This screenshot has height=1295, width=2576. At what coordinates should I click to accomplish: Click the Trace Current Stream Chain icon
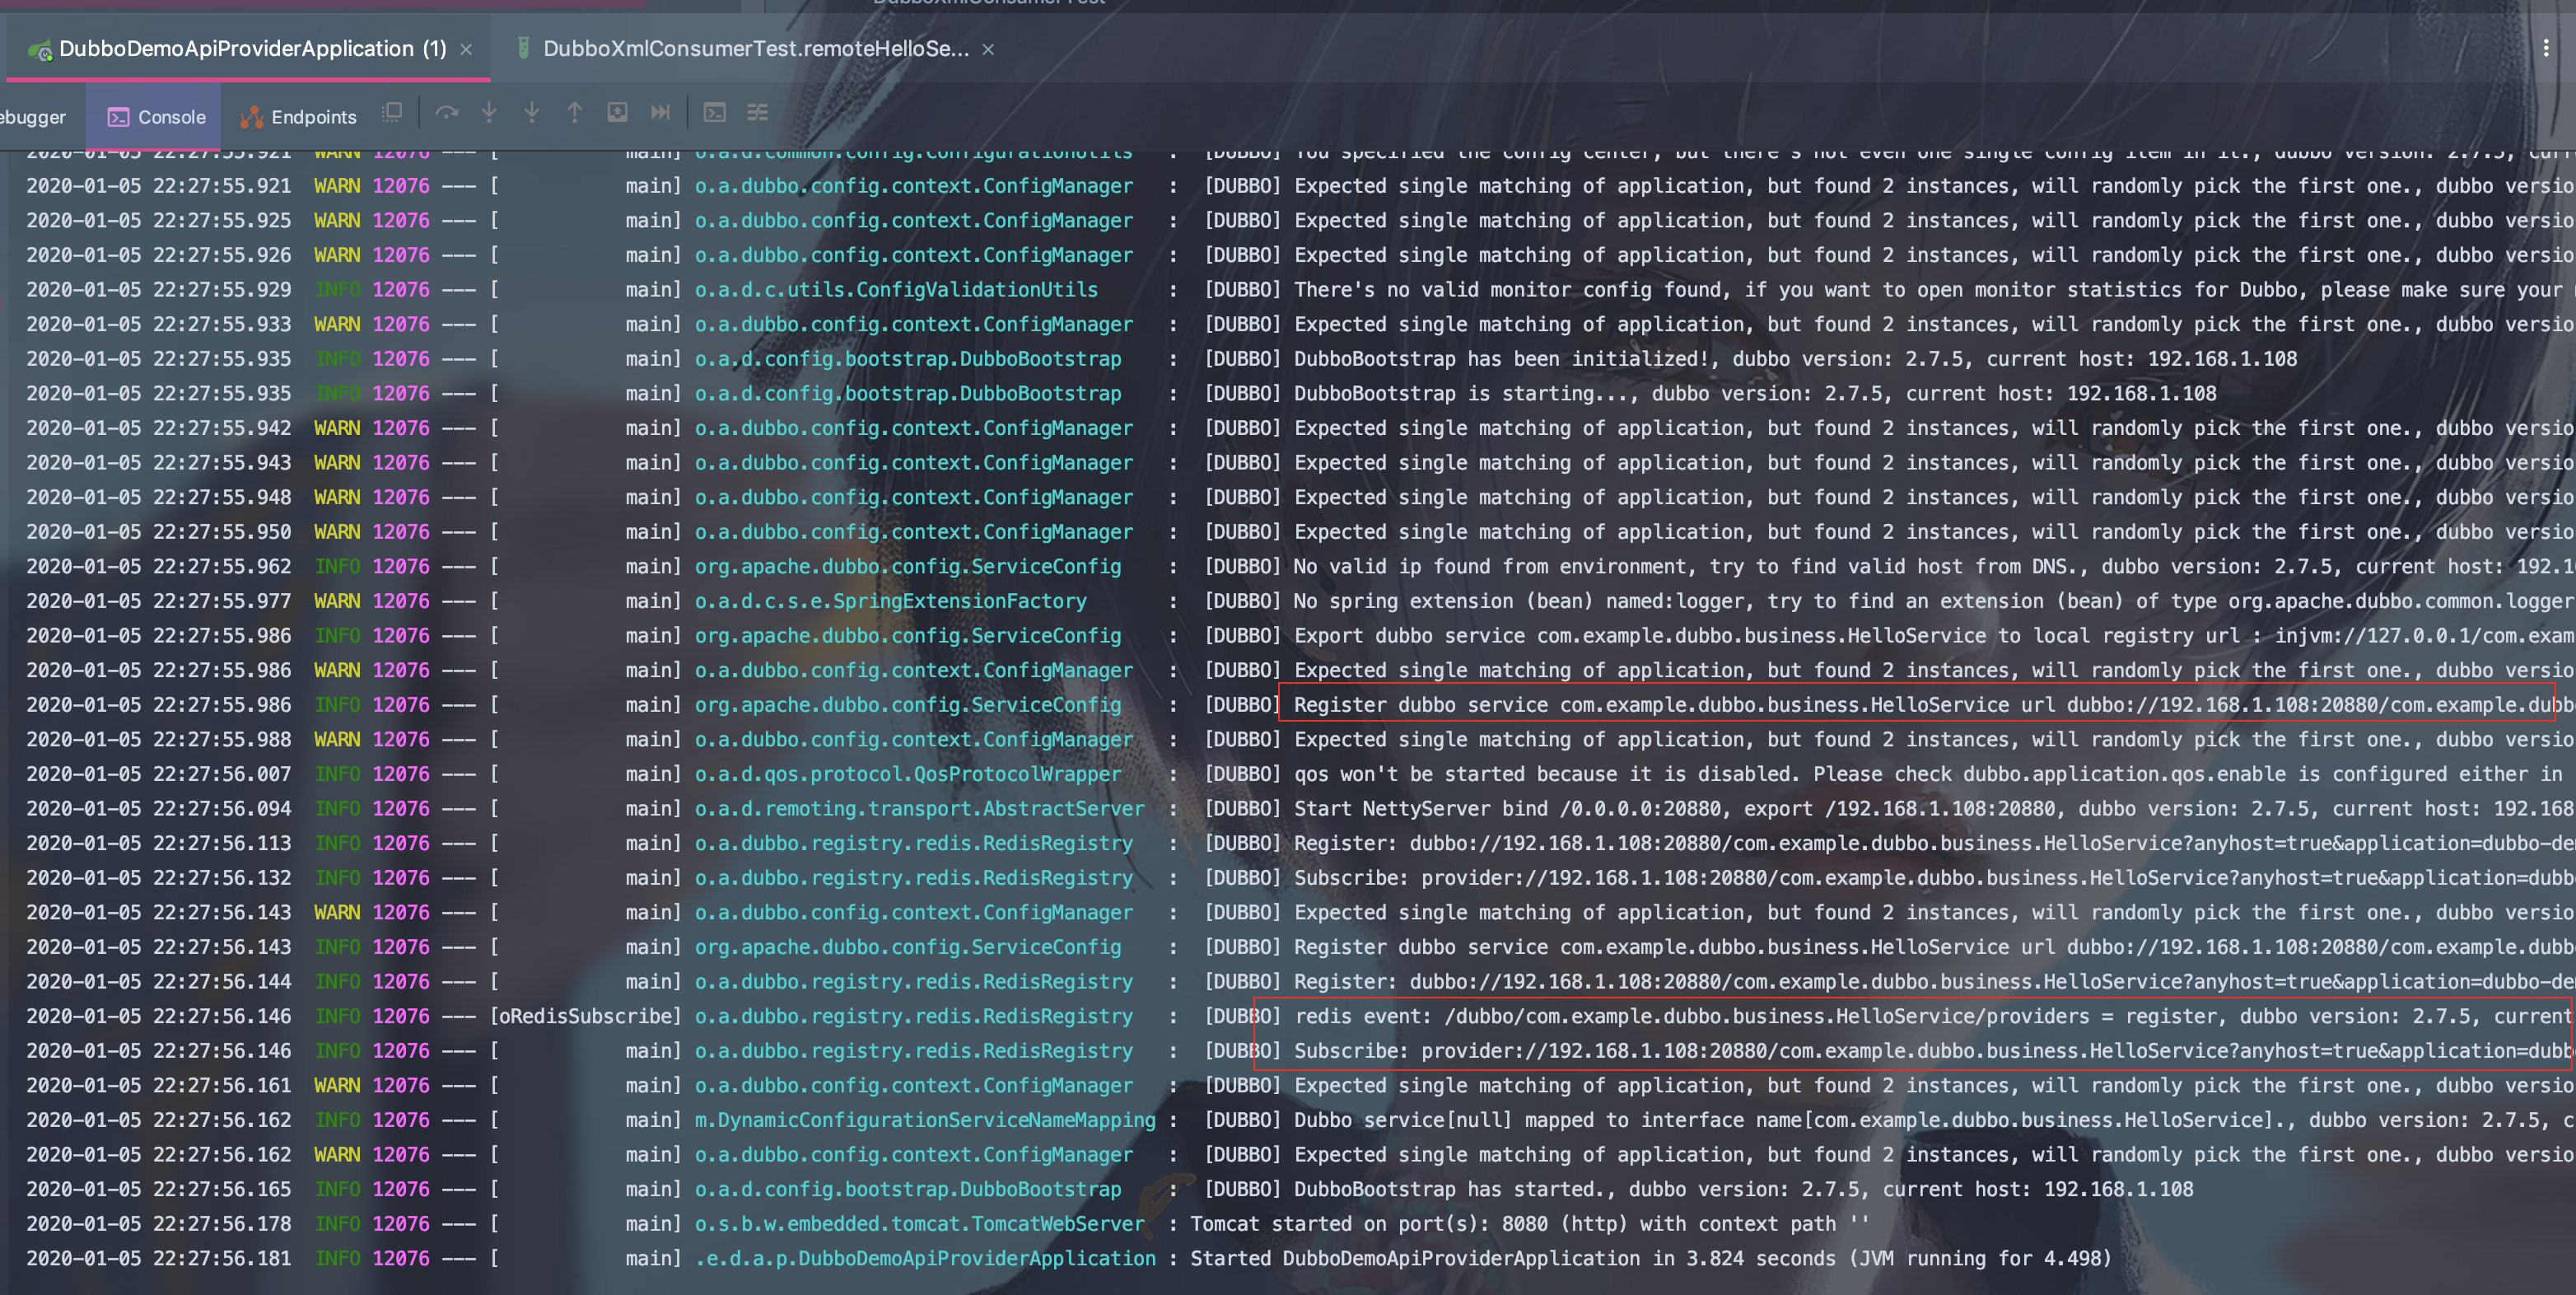click(x=757, y=113)
